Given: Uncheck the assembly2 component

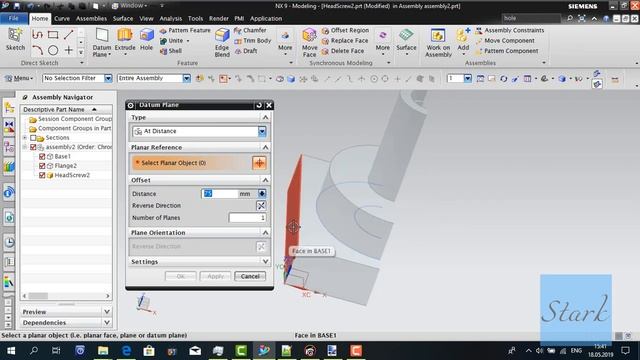Looking at the screenshot, I should click(x=33, y=147).
